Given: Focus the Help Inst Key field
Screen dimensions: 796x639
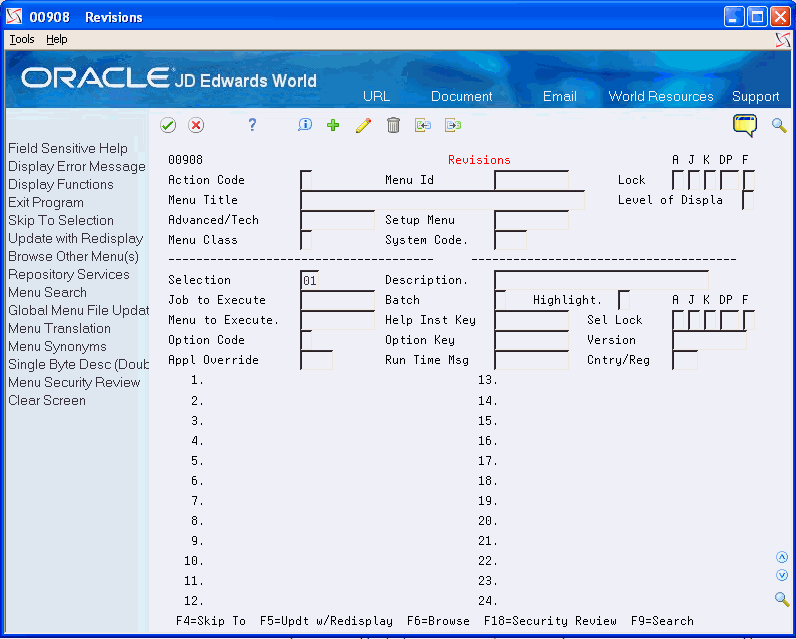Looking at the screenshot, I should (x=531, y=320).
